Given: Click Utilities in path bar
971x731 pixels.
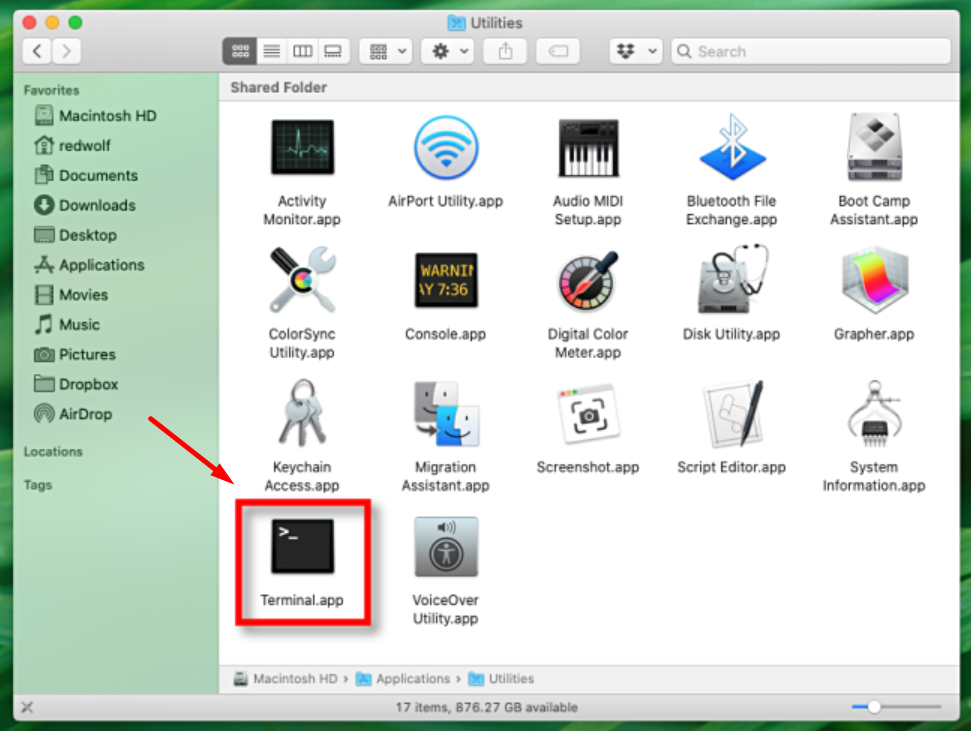Looking at the screenshot, I should pyautogui.click(x=501, y=679).
